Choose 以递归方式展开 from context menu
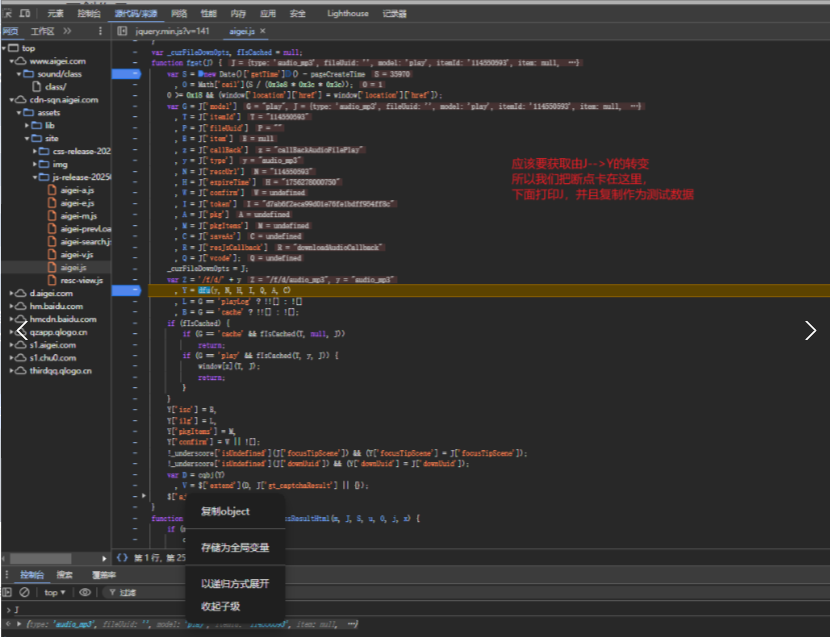The height and width of the screenshot is (637, 830). 235,584
